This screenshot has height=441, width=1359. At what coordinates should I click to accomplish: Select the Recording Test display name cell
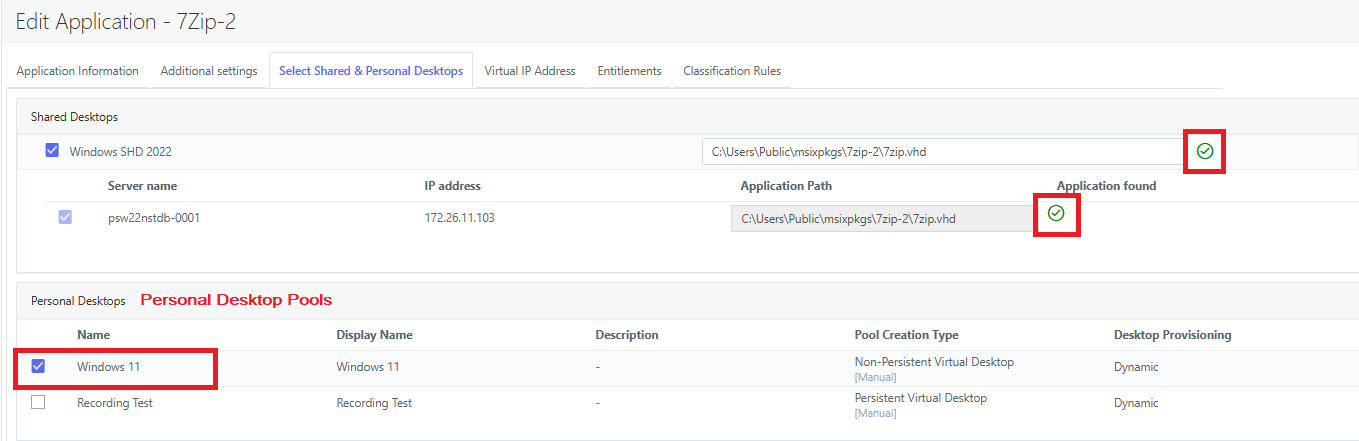[x=374, y=403]
